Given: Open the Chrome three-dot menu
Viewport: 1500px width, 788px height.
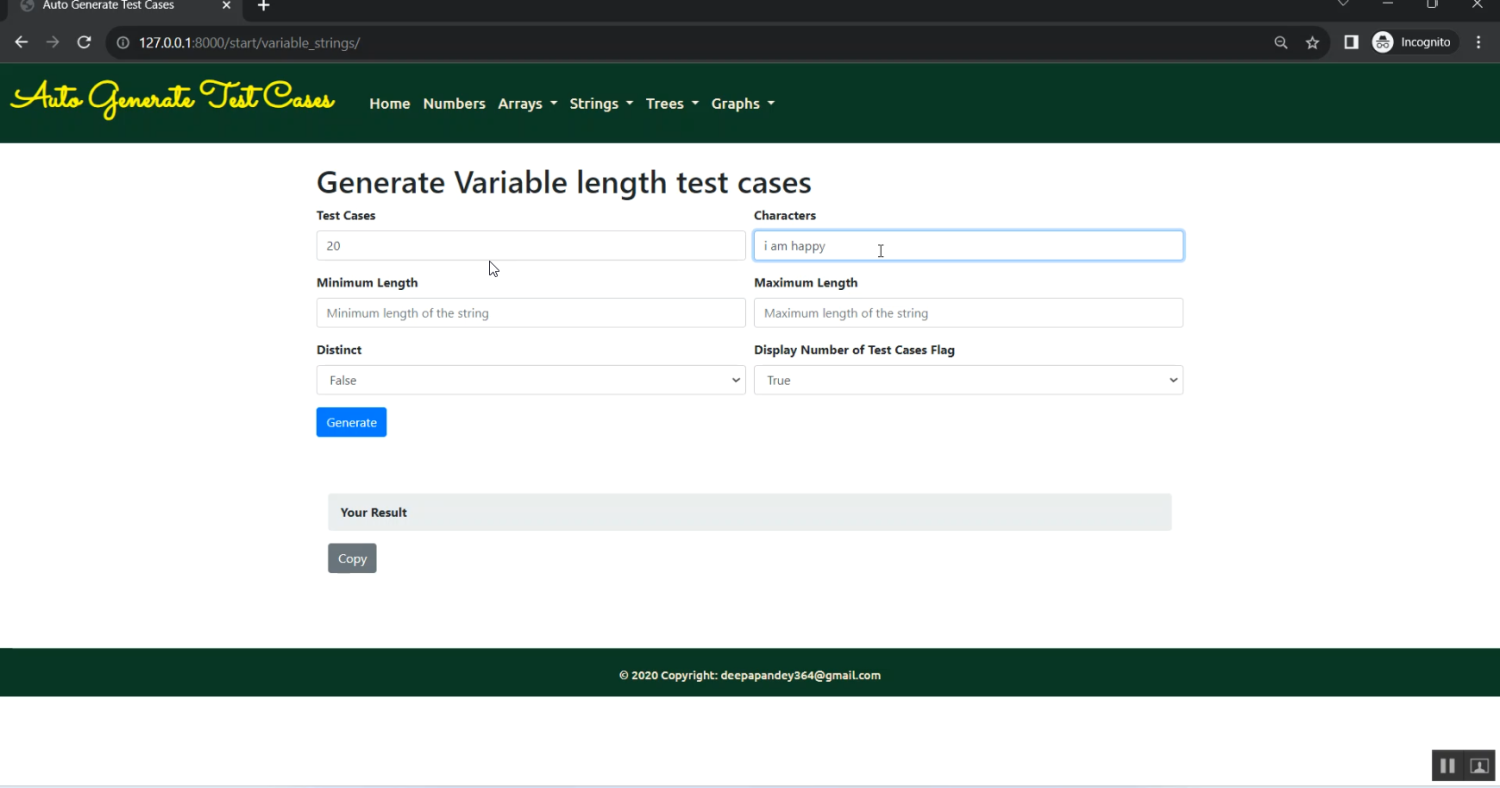Looking at the screenshot, I should click(x=1479, y=42).
